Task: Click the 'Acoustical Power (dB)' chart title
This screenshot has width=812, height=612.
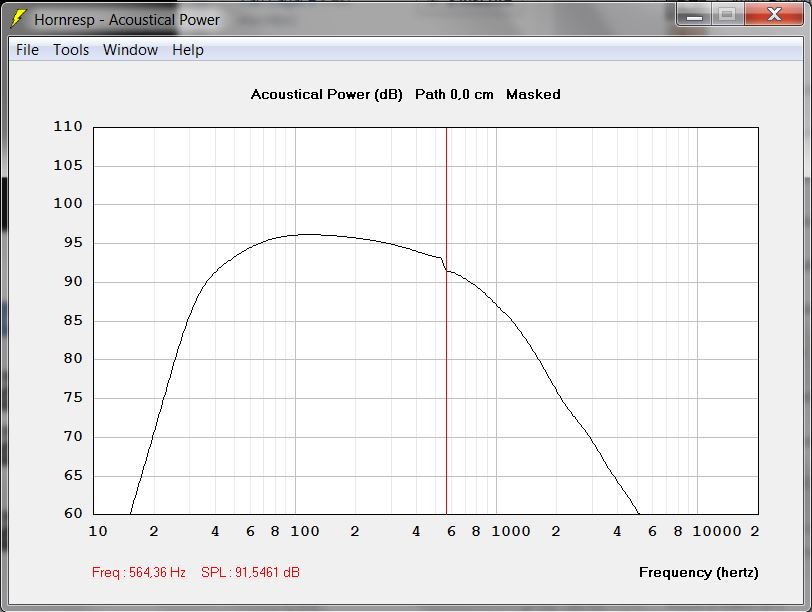Action: pos(326,94)
